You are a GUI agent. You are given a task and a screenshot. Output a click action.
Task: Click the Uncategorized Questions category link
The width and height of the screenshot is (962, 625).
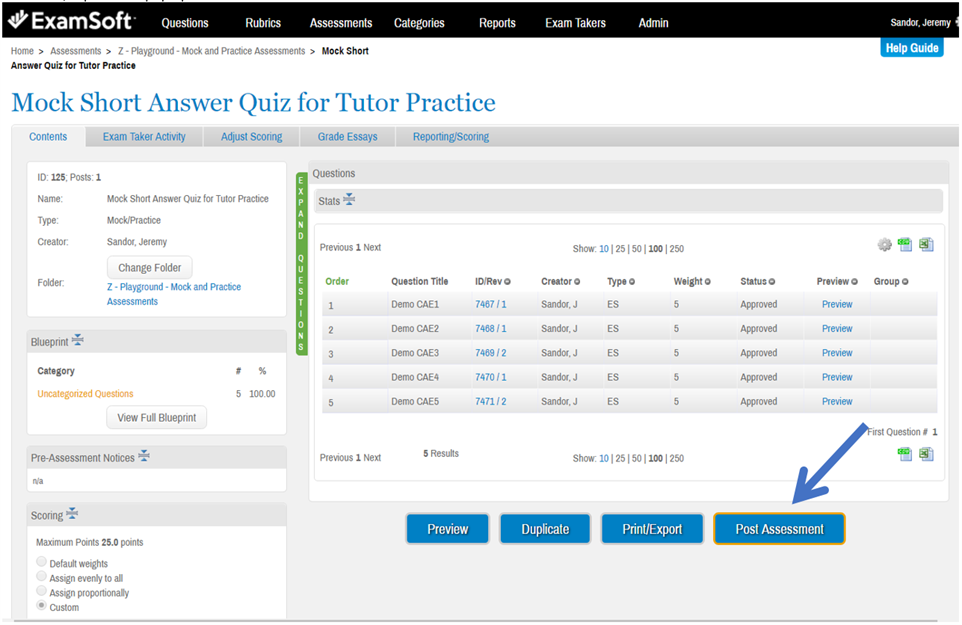85,394
